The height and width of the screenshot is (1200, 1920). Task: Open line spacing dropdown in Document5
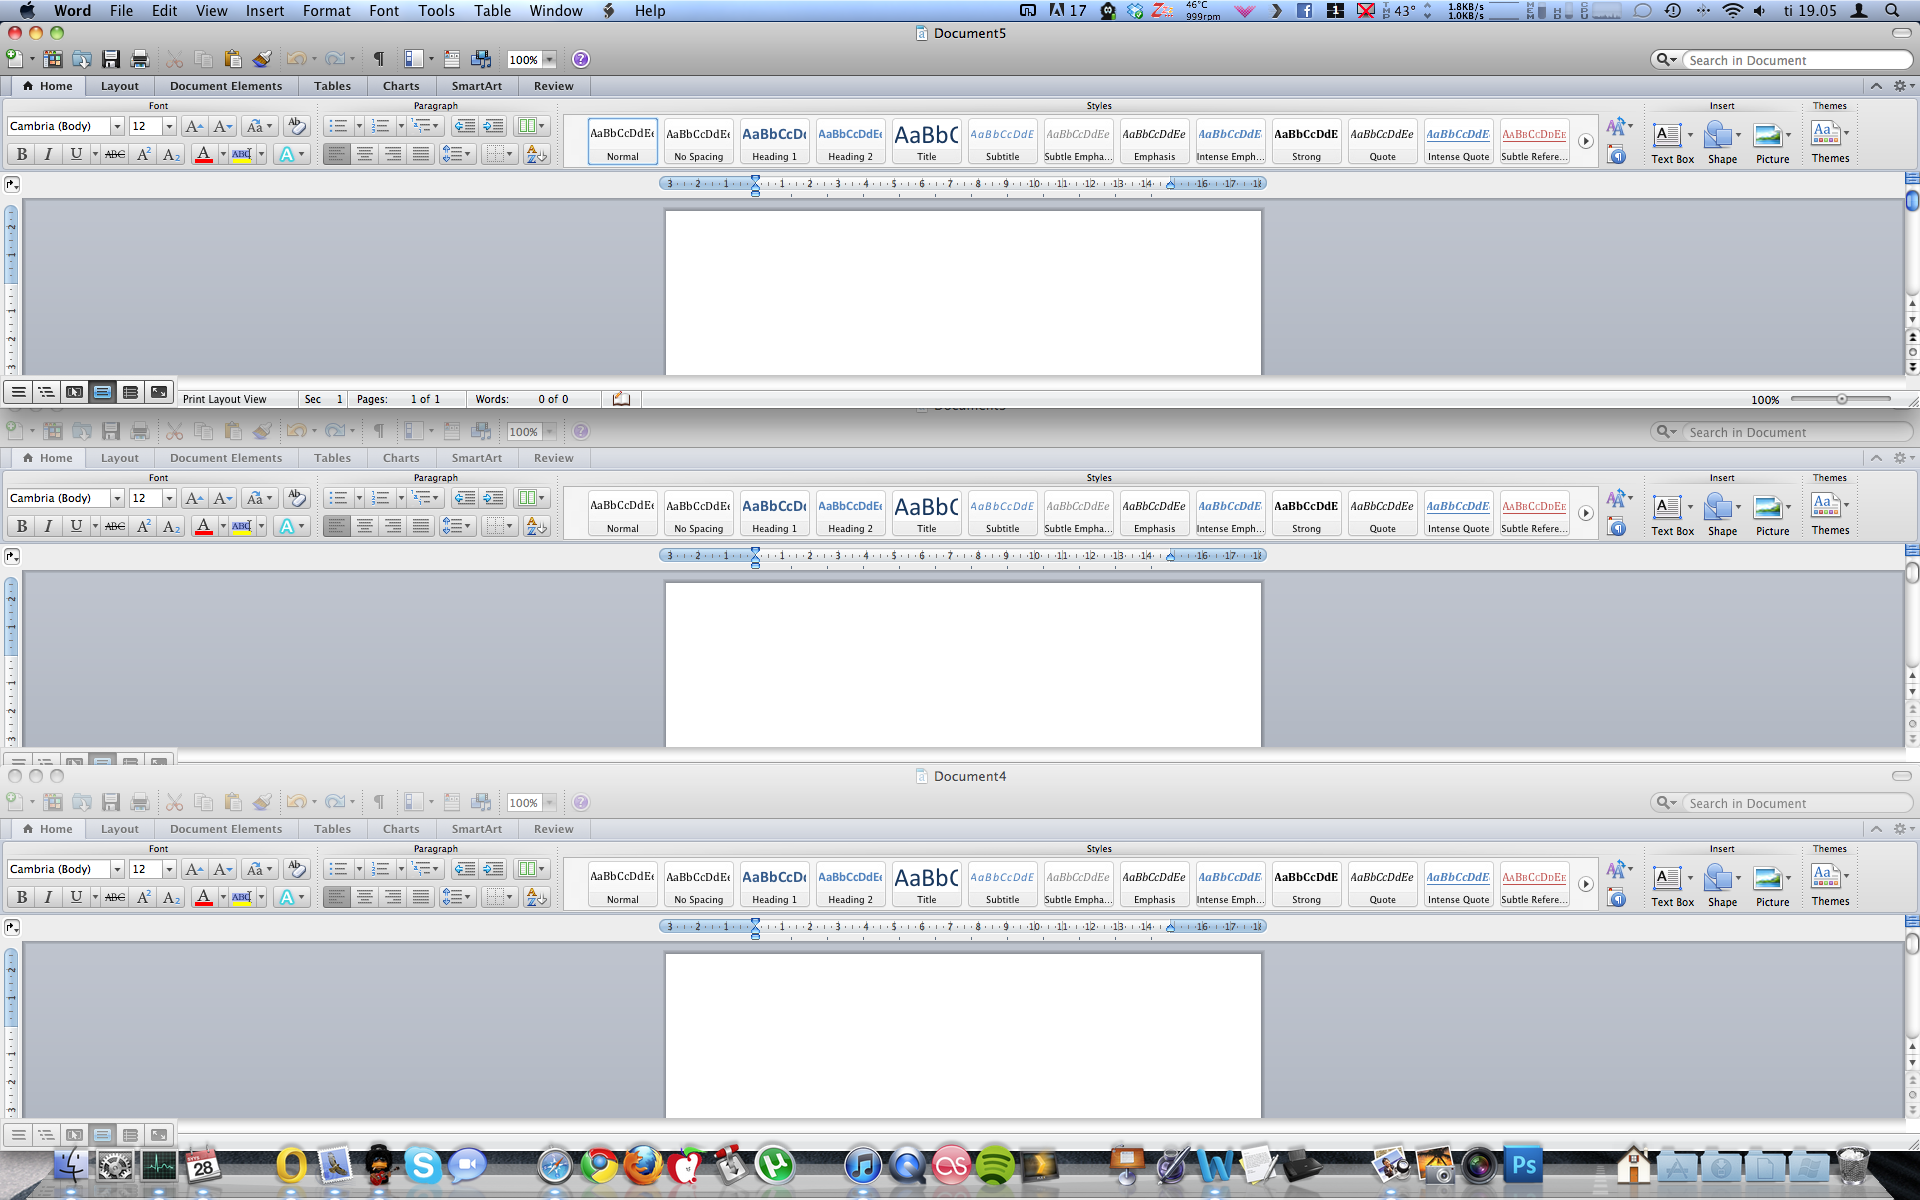(x=457, y=154)
